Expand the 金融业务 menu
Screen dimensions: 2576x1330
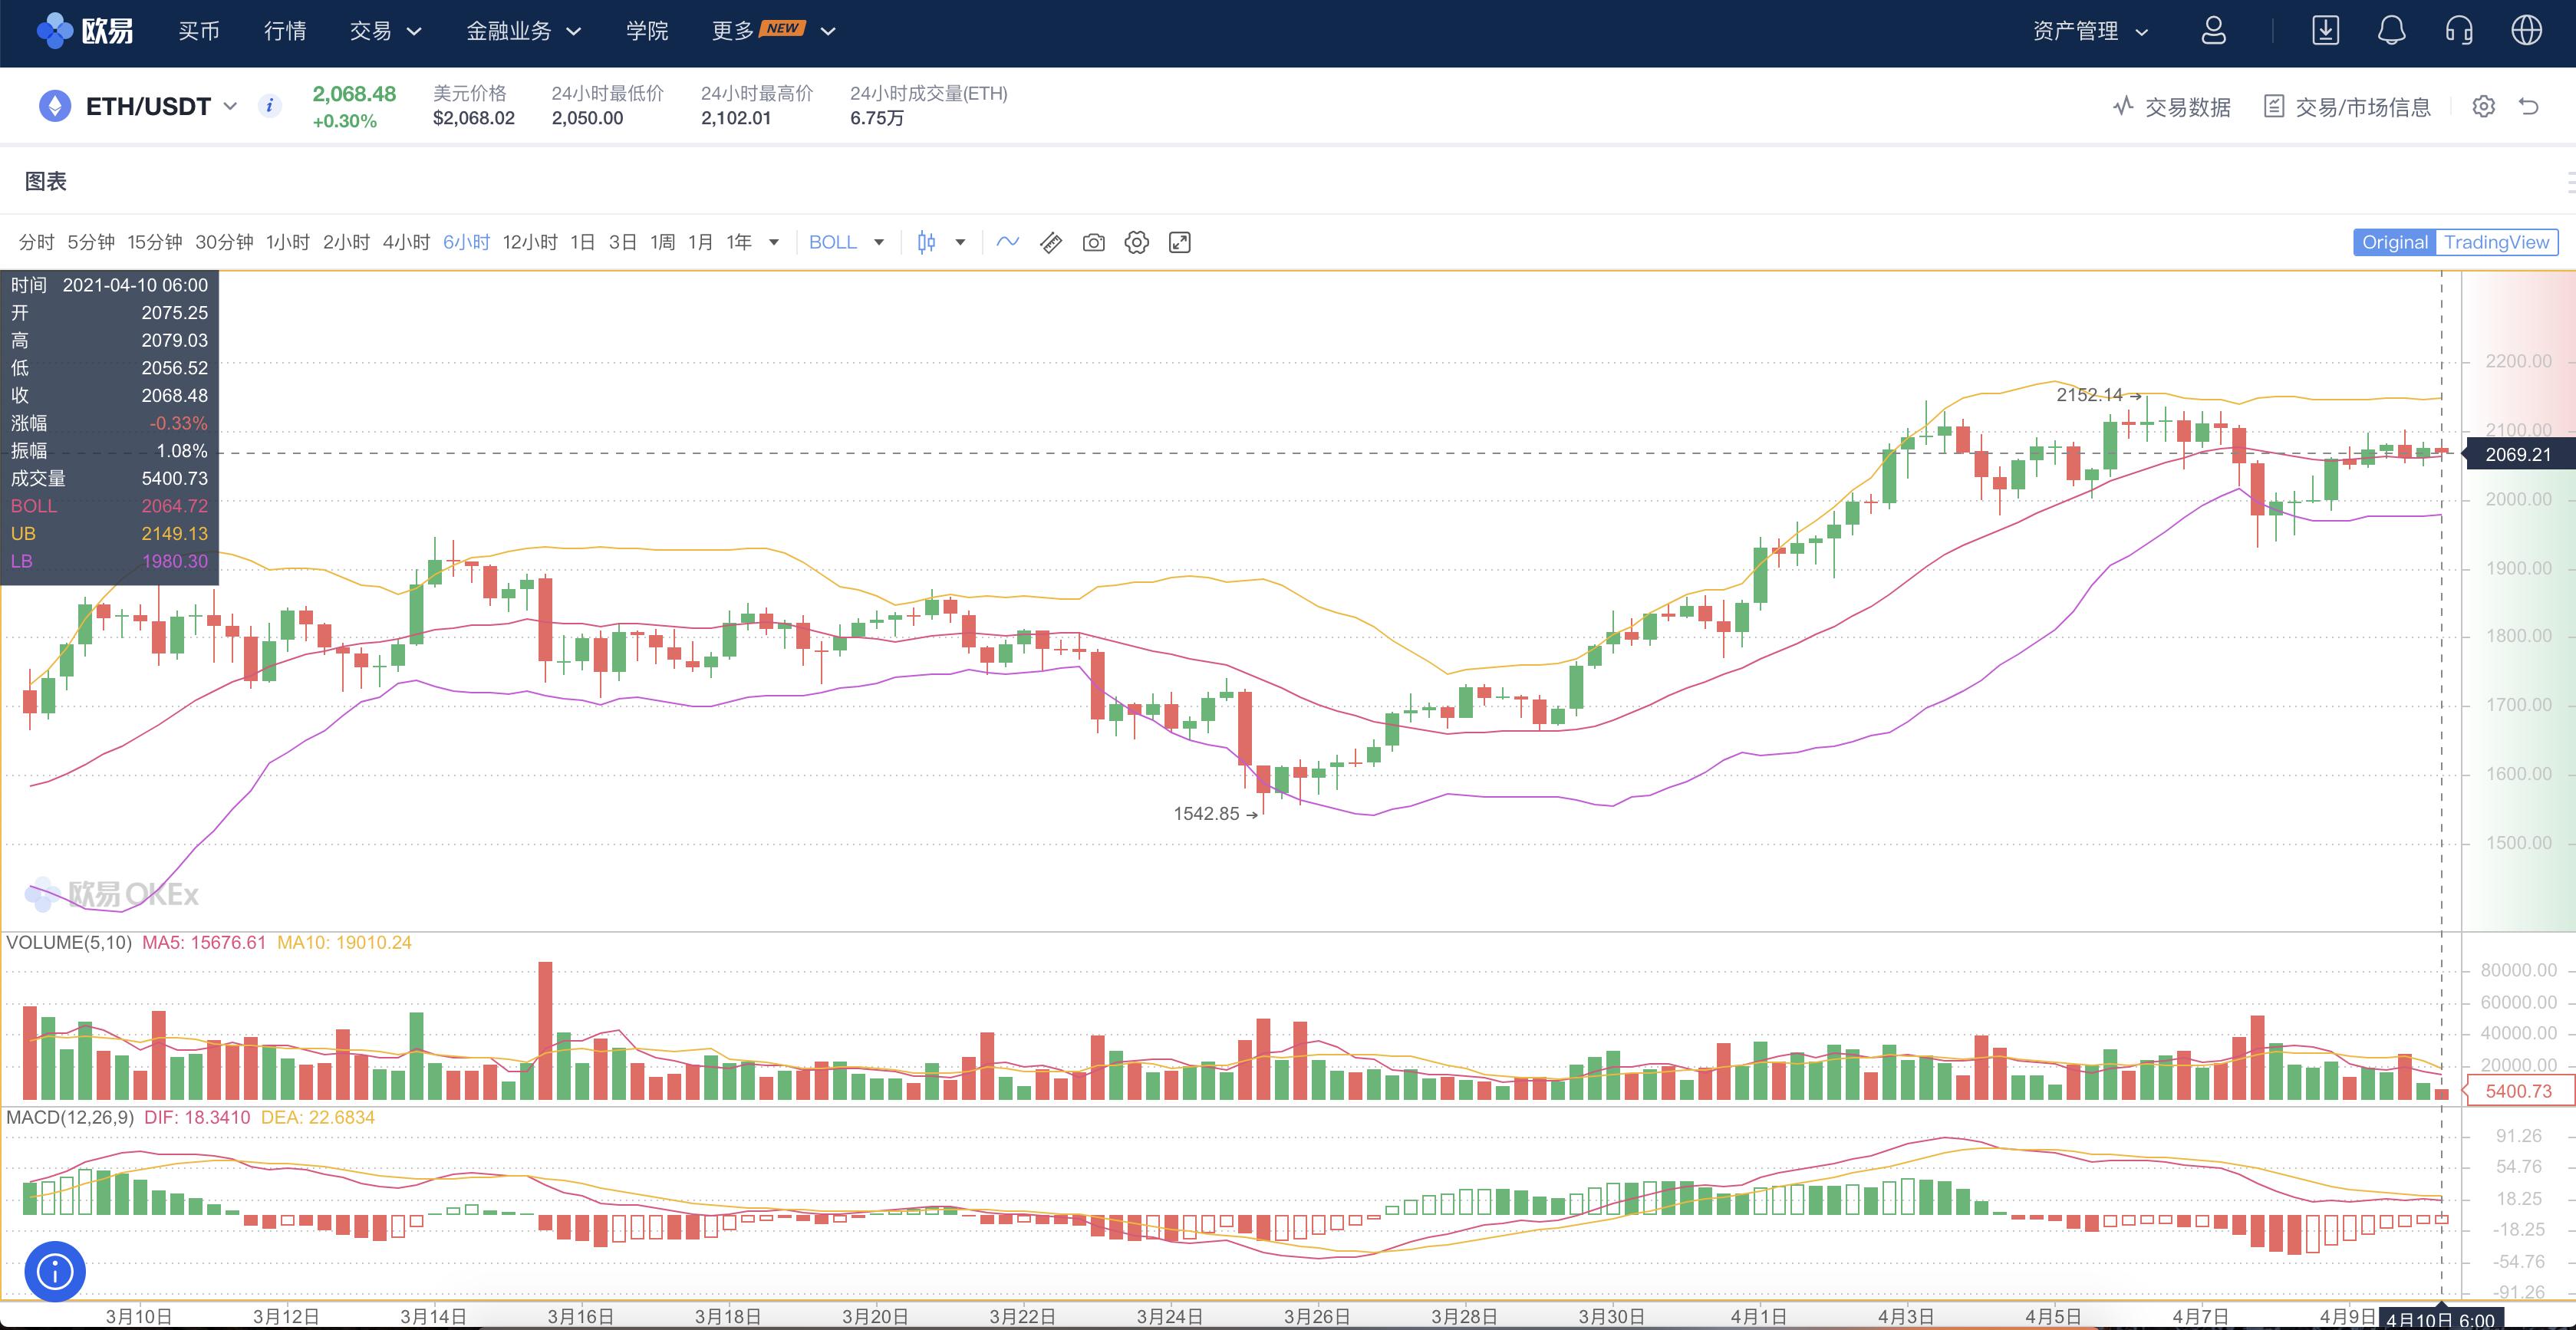coord(523,31)
